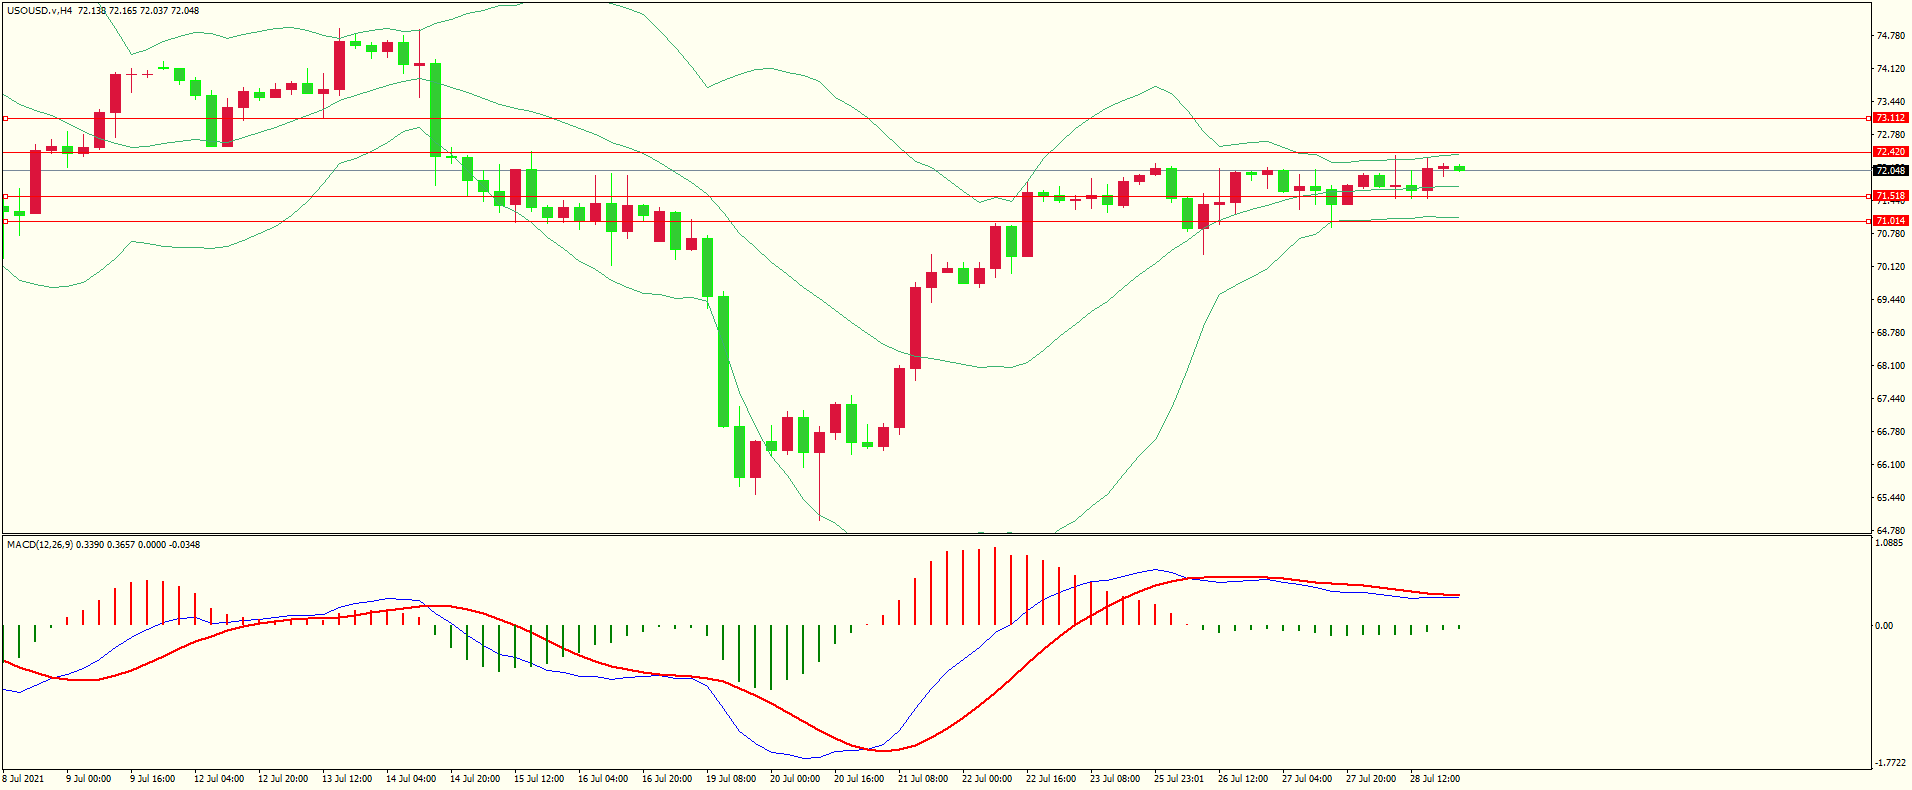Click the MACD(12,26,9) indicator label

point(39,545)
